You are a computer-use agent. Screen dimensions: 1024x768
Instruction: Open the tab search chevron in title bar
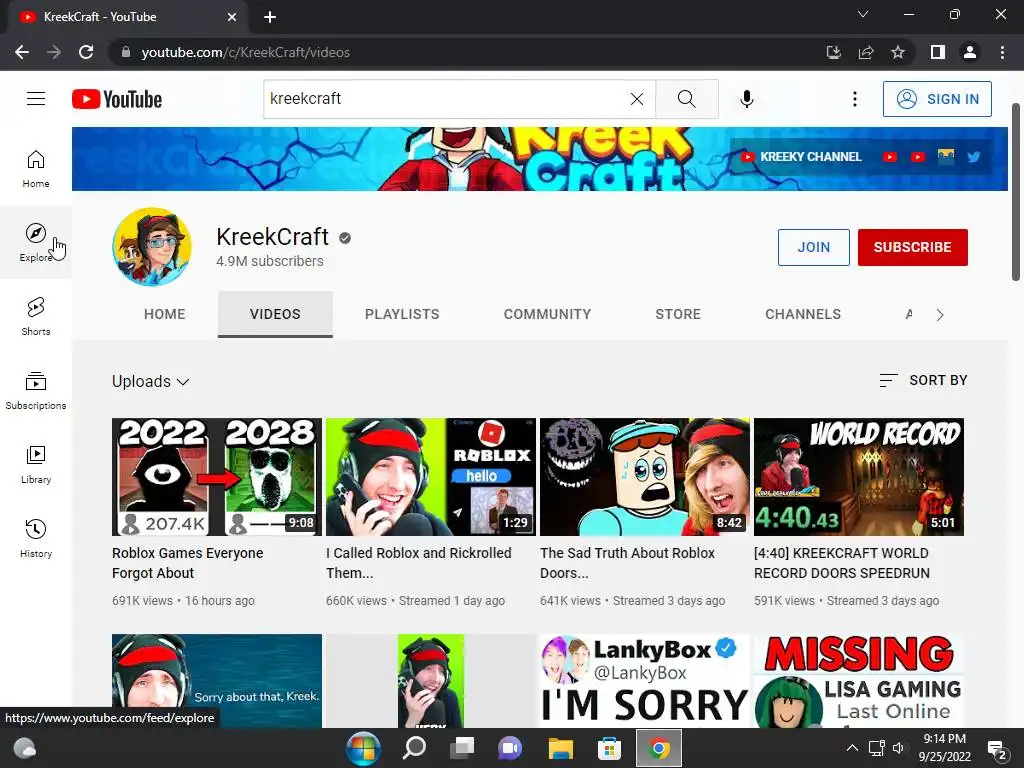click(x=863, y=14)
